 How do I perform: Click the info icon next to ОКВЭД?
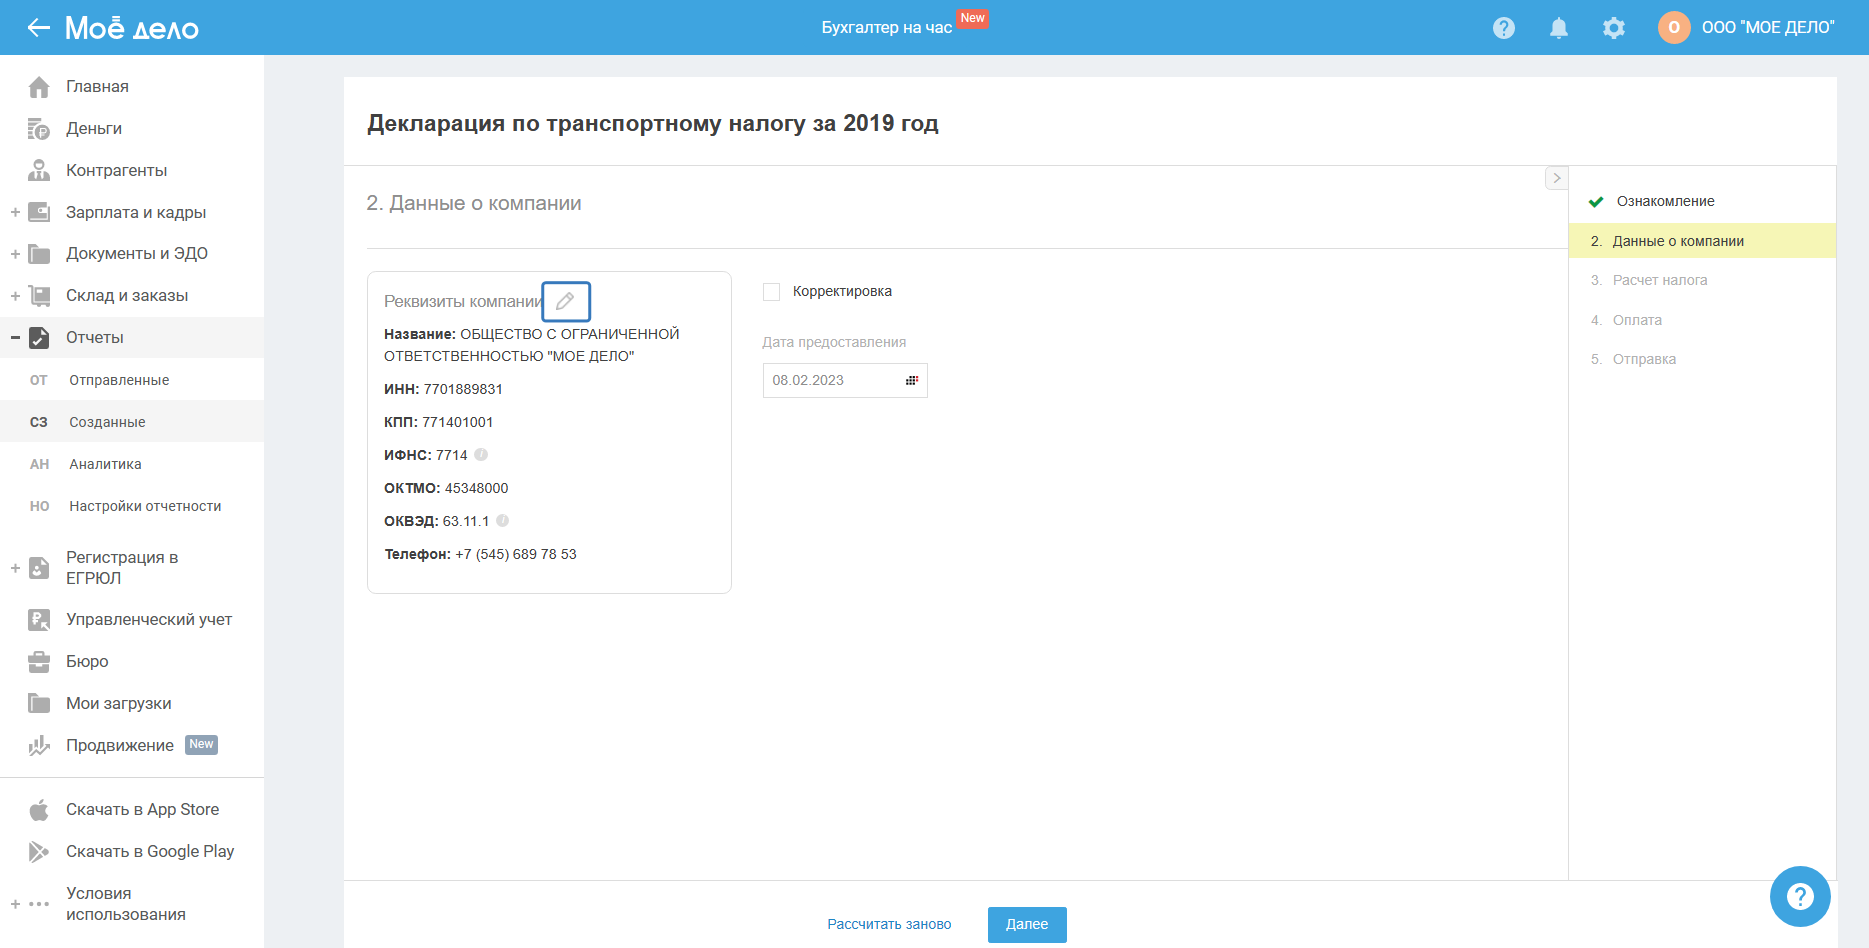tap(503, 521)
